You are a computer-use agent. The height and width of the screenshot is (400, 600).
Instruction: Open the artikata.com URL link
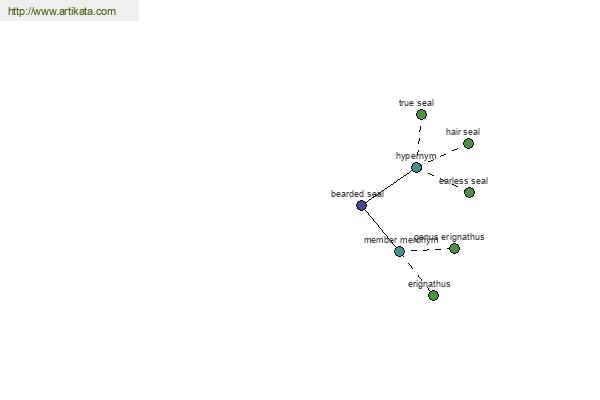(61, 12)
